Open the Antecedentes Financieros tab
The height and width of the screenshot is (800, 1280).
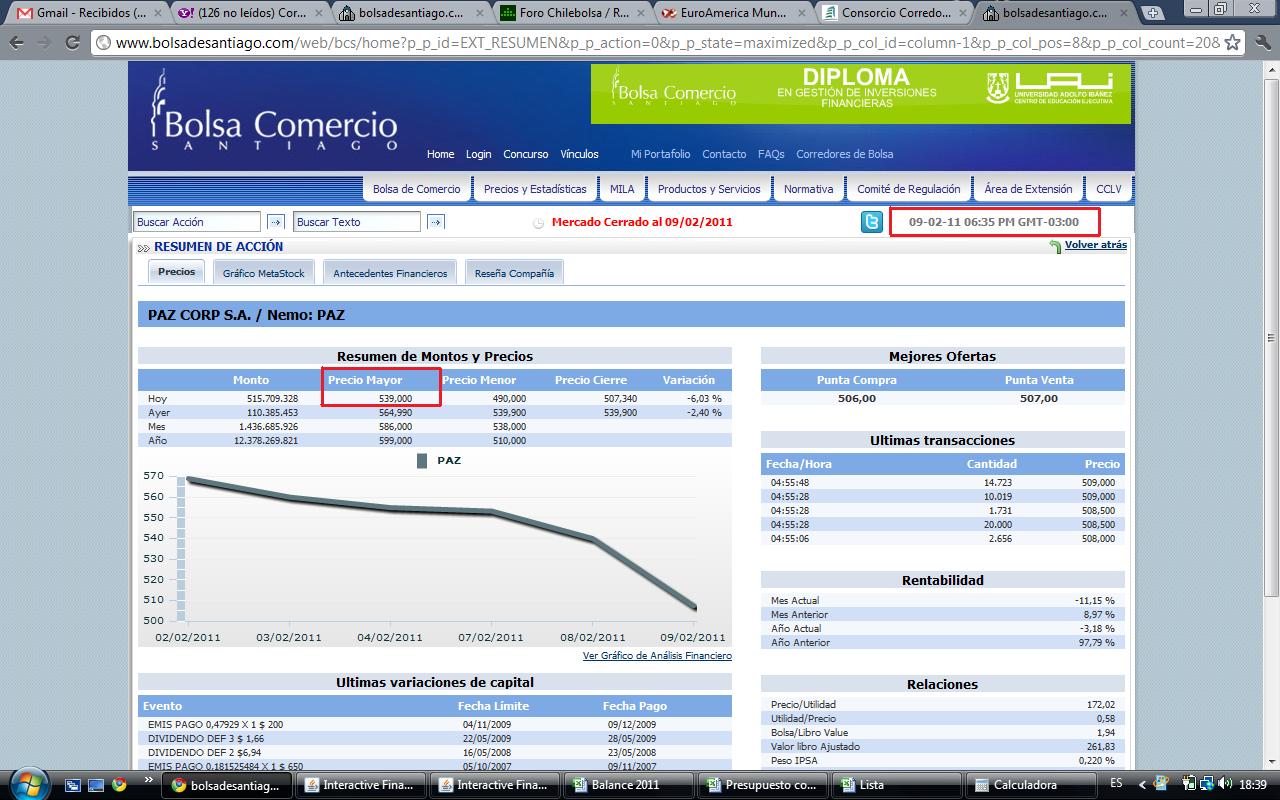pyautogui.click(x=390, y=273)
